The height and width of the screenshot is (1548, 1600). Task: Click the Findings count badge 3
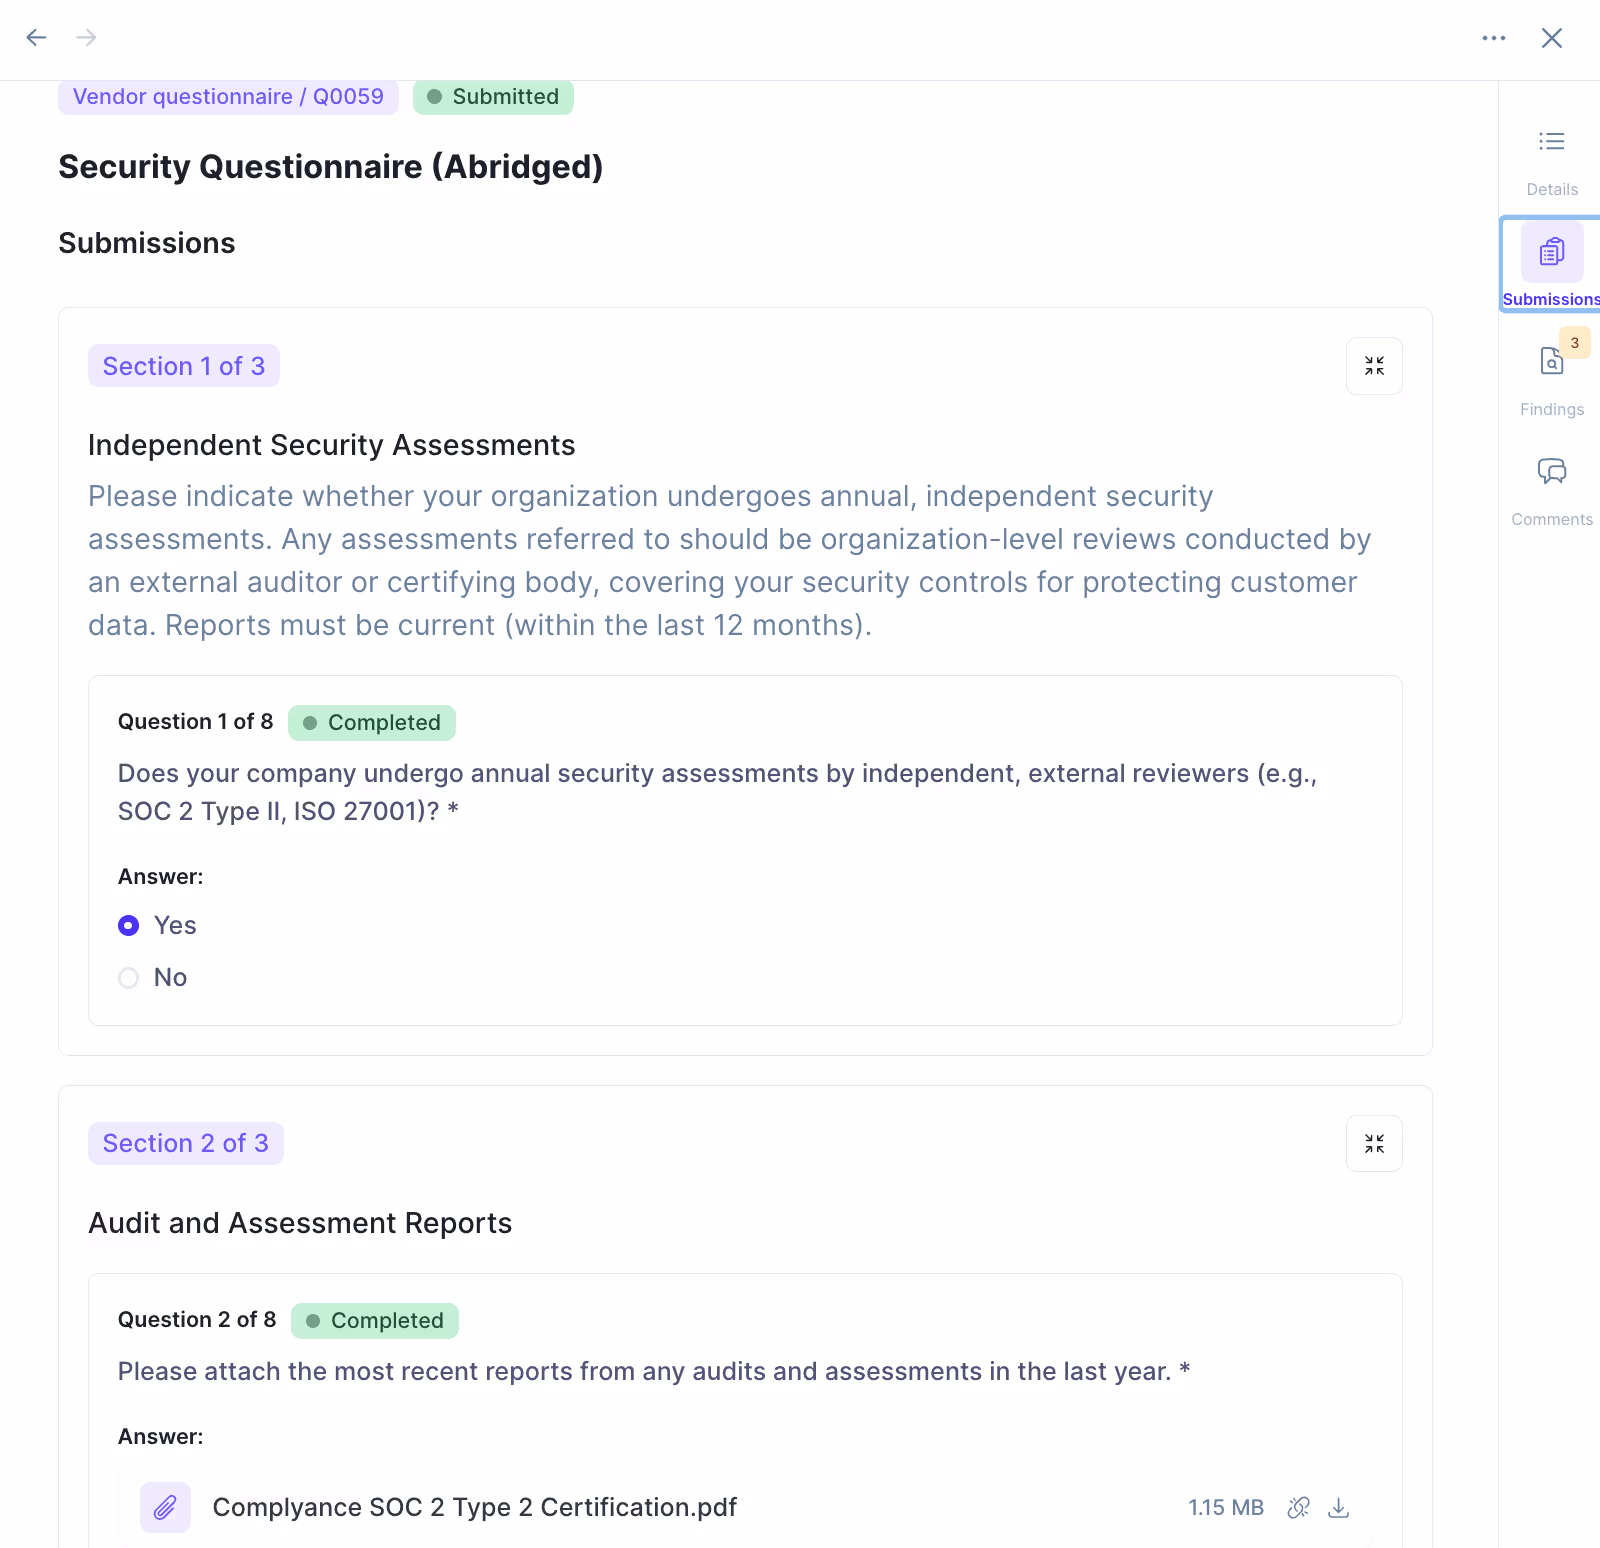click(1575, 343)
